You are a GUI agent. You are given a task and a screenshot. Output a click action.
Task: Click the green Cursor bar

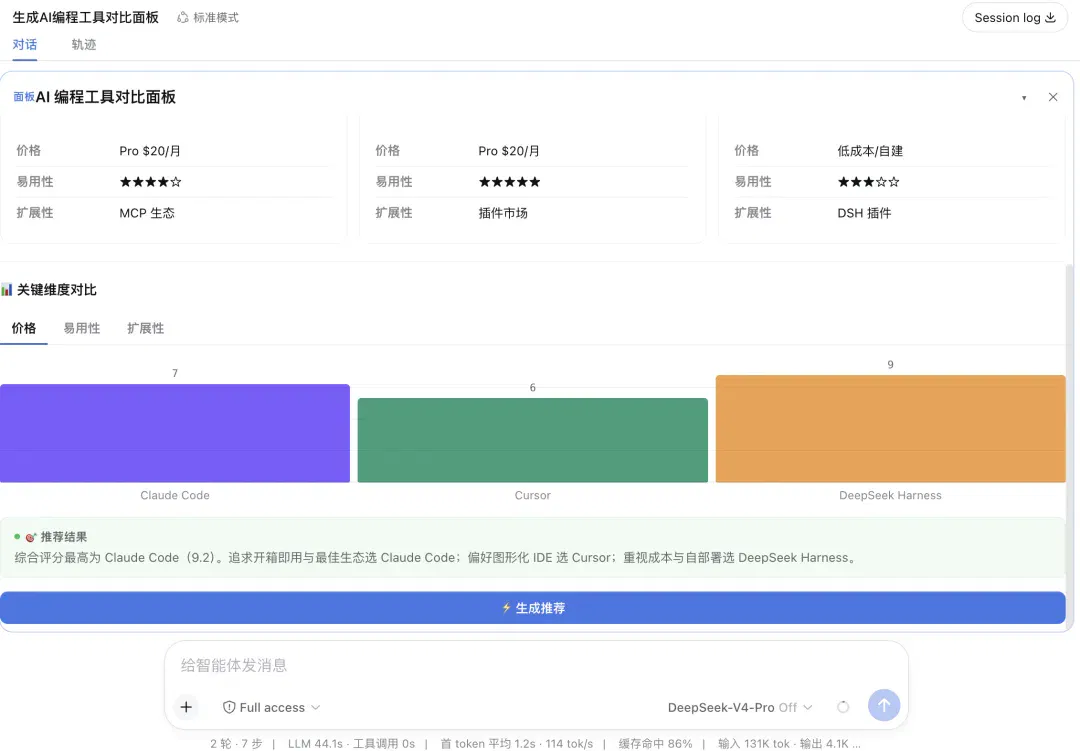pos(532,440)
